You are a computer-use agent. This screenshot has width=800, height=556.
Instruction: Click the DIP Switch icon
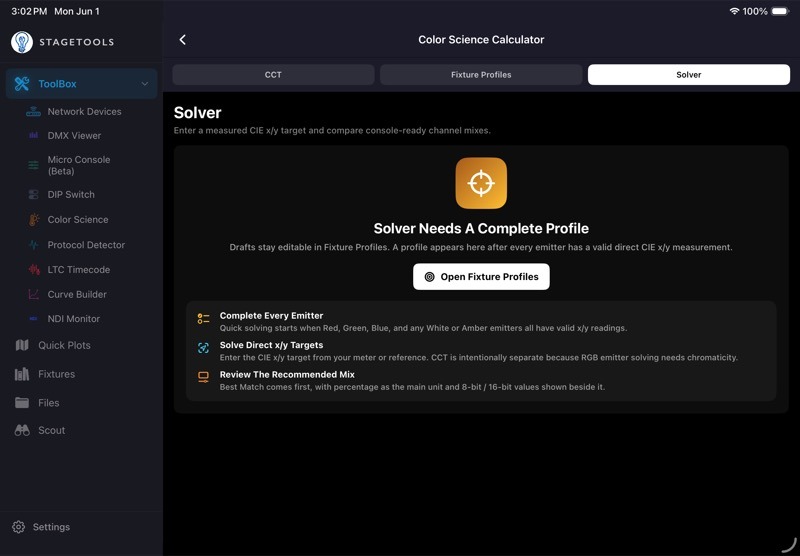coord(33,194)
